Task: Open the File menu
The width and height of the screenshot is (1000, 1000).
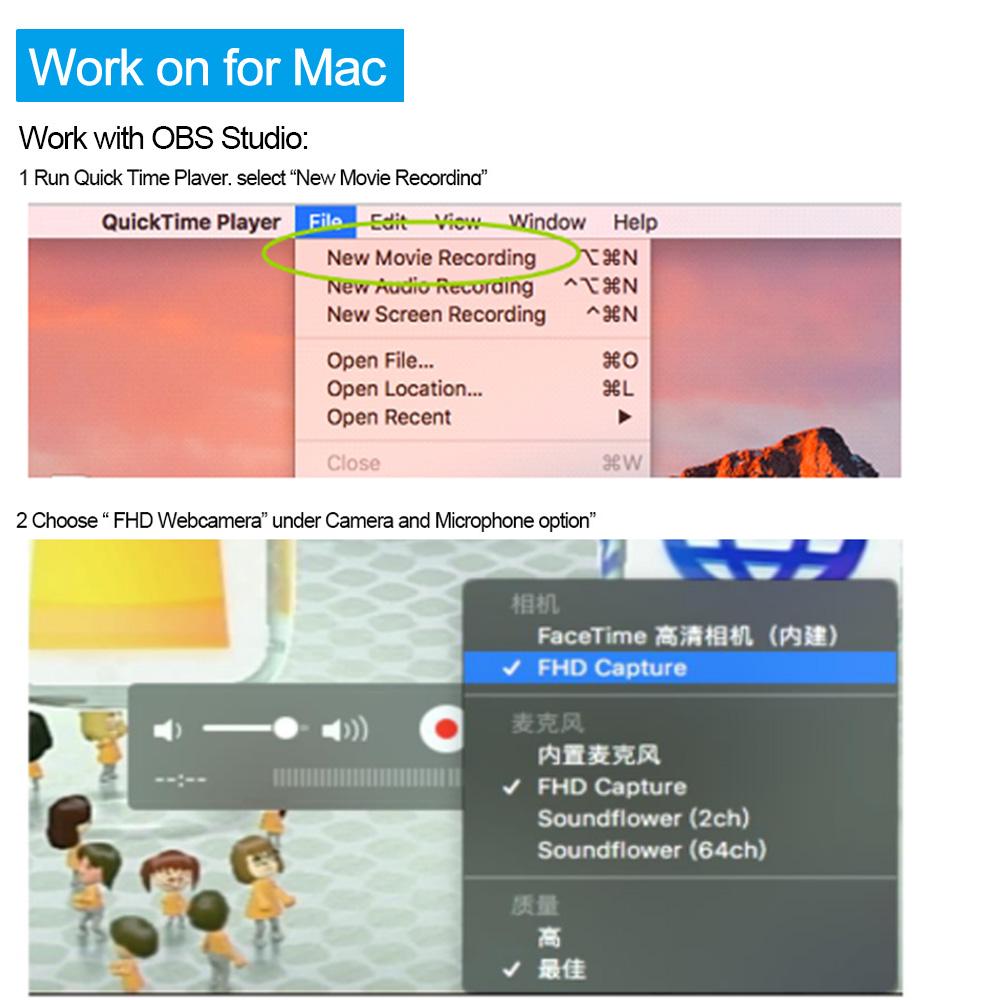Action: 325,222
